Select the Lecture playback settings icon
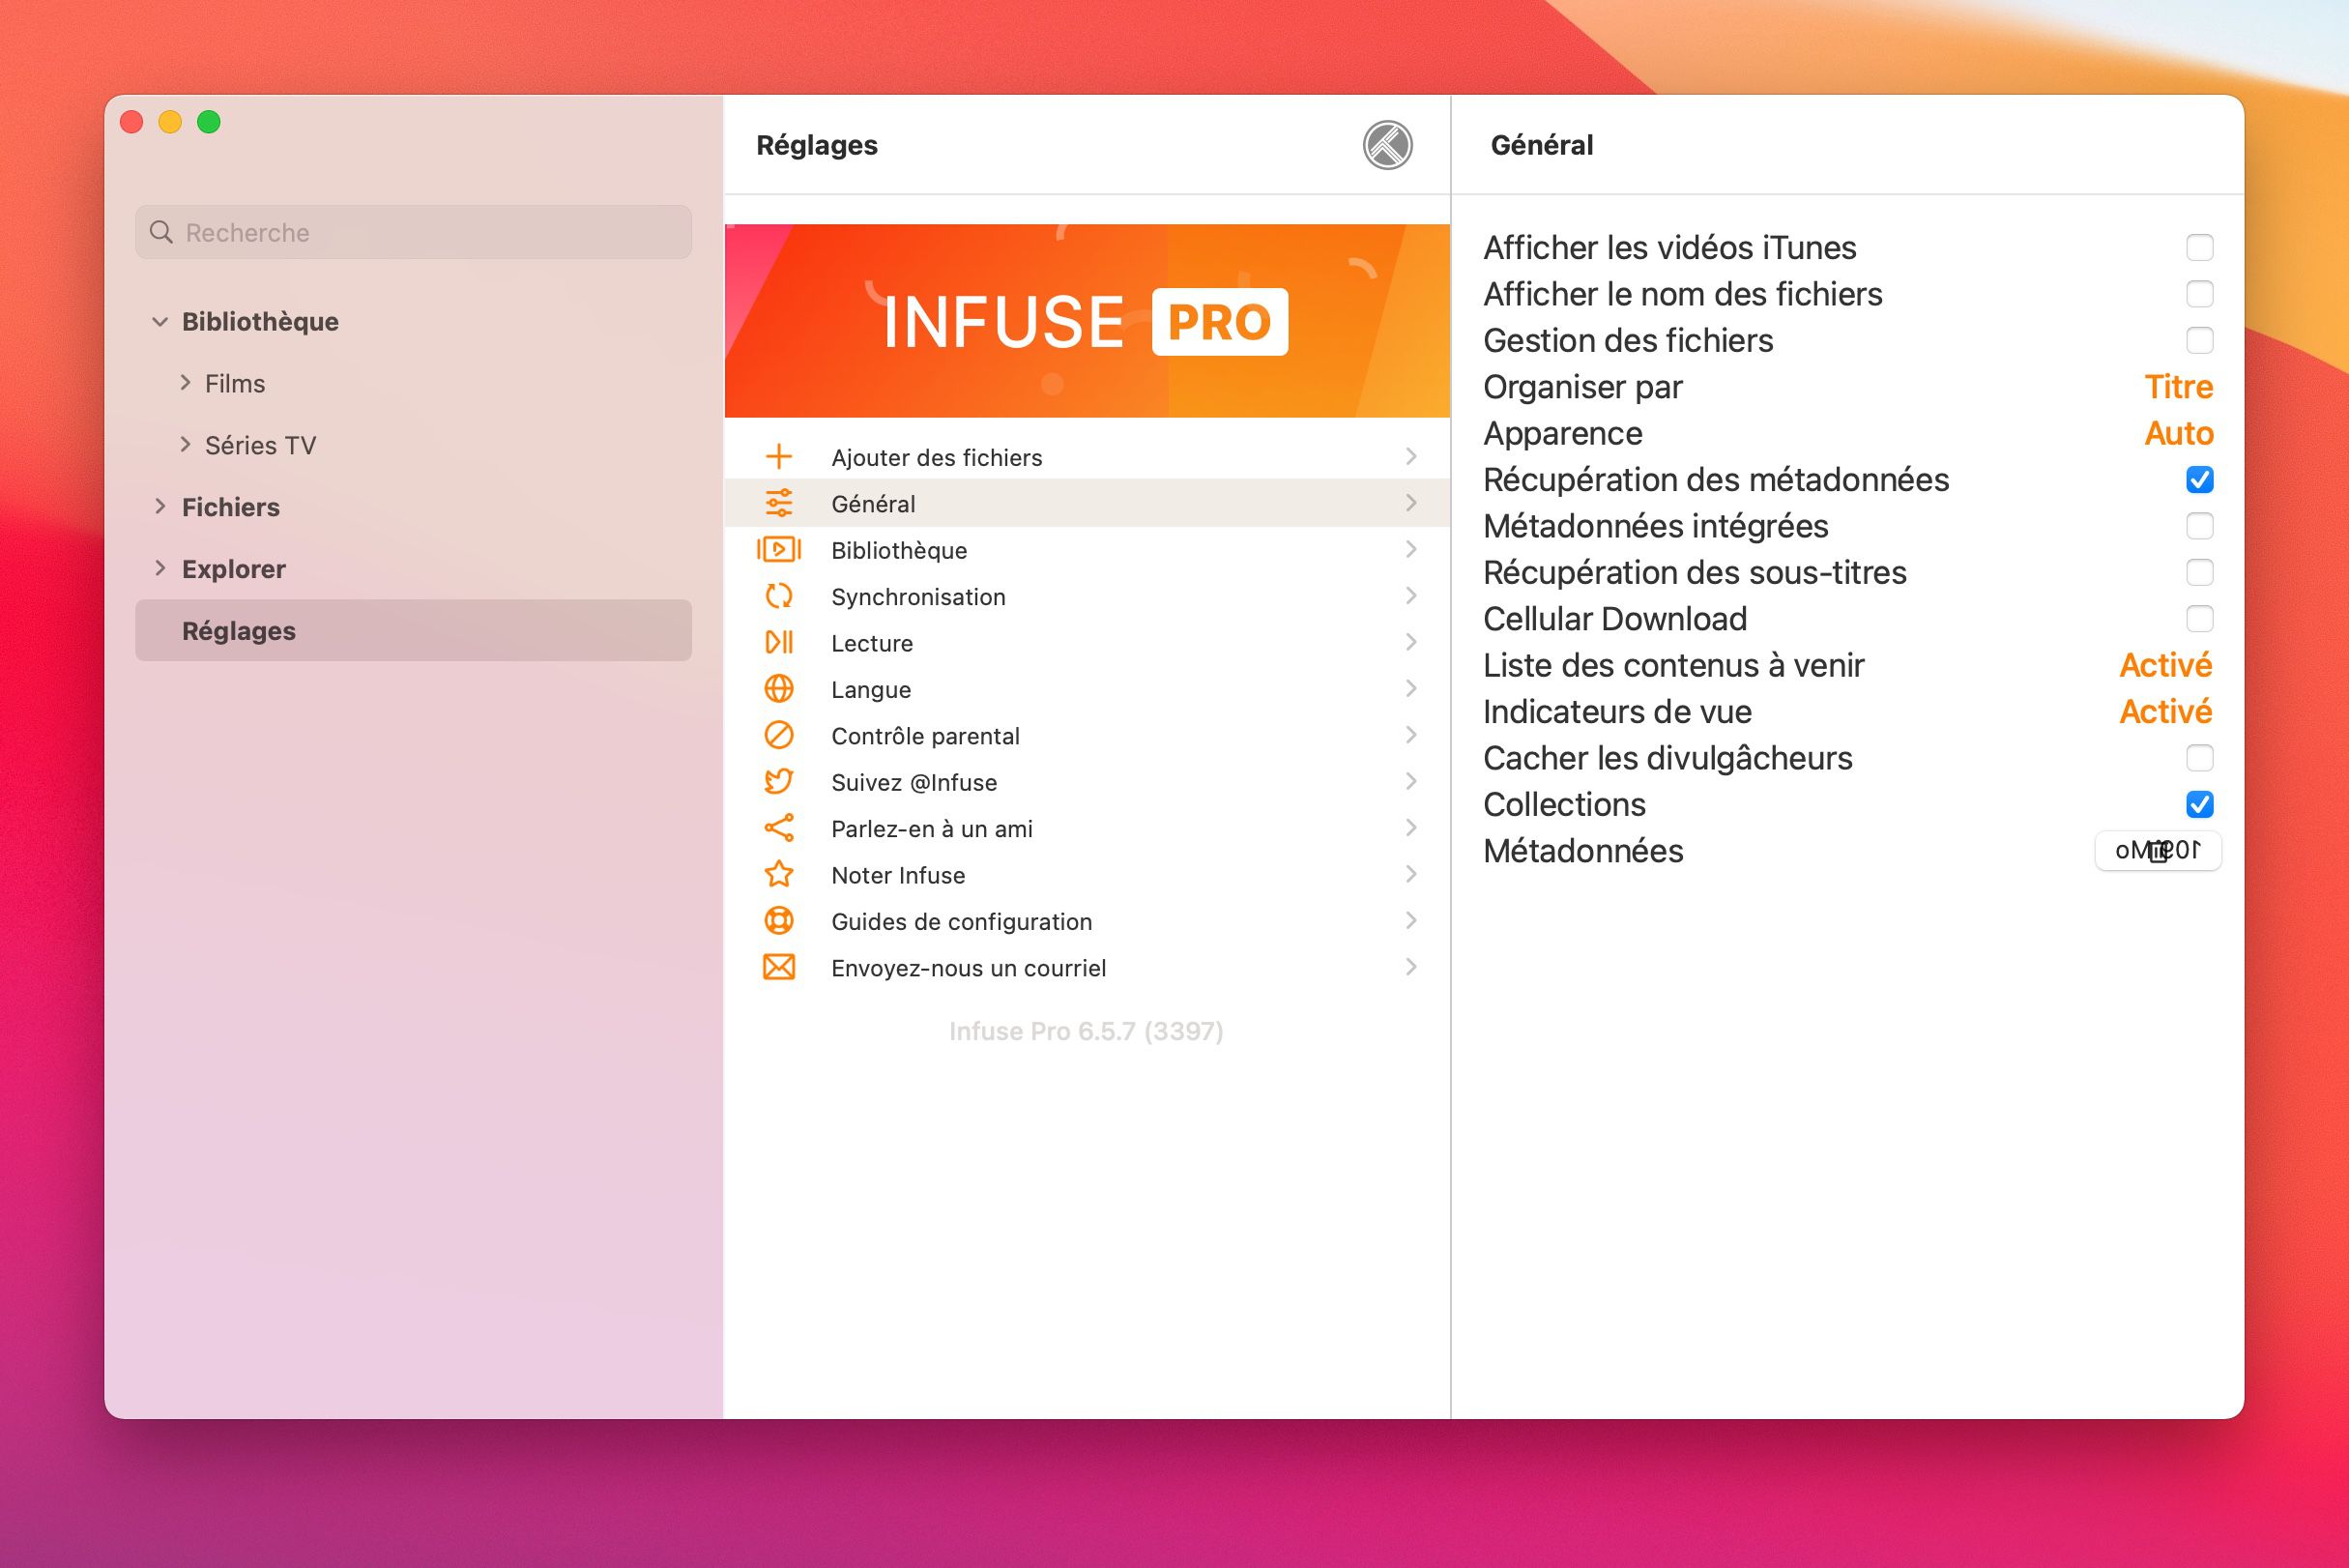The height and width of the screenshot is (1568, 2349). [779, 642]
